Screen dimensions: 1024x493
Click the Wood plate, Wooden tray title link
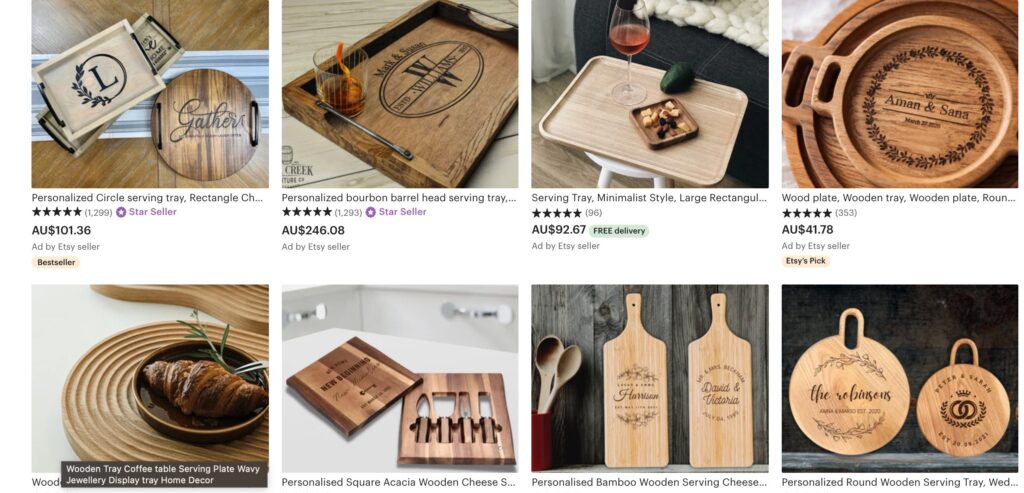click(899, 198)
